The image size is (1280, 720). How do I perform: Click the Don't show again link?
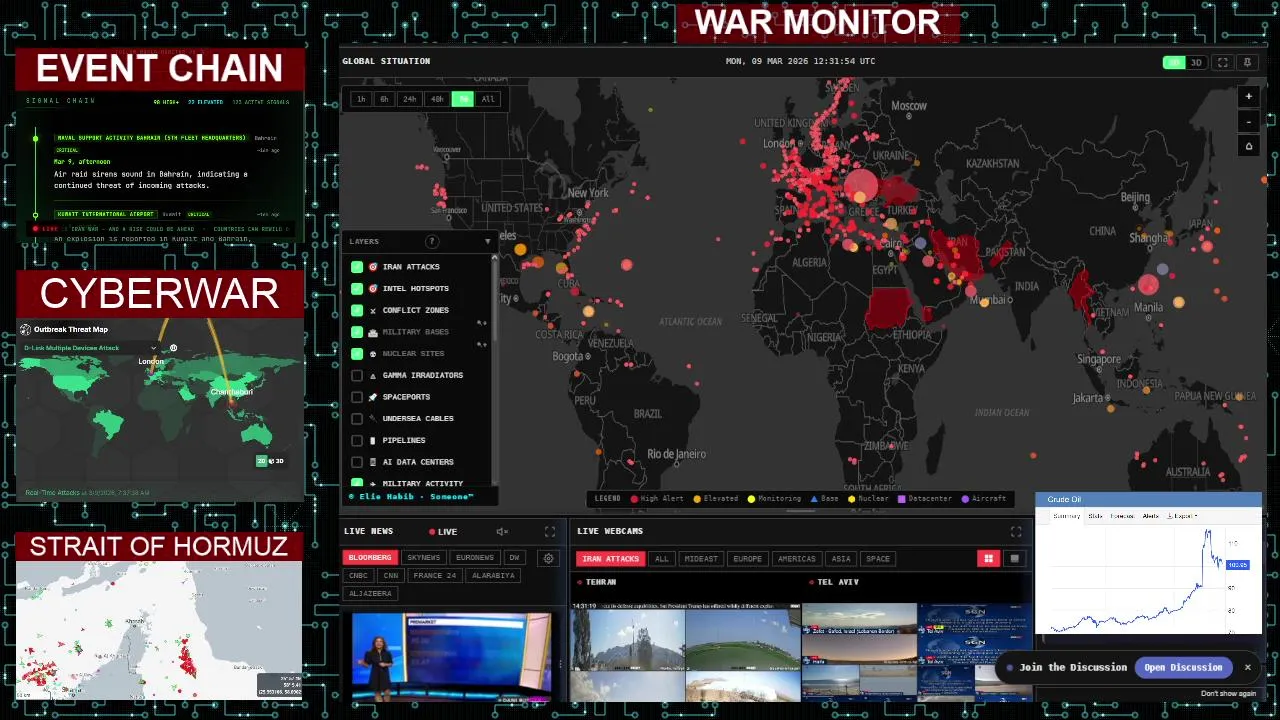click(x=1228, y=693)
